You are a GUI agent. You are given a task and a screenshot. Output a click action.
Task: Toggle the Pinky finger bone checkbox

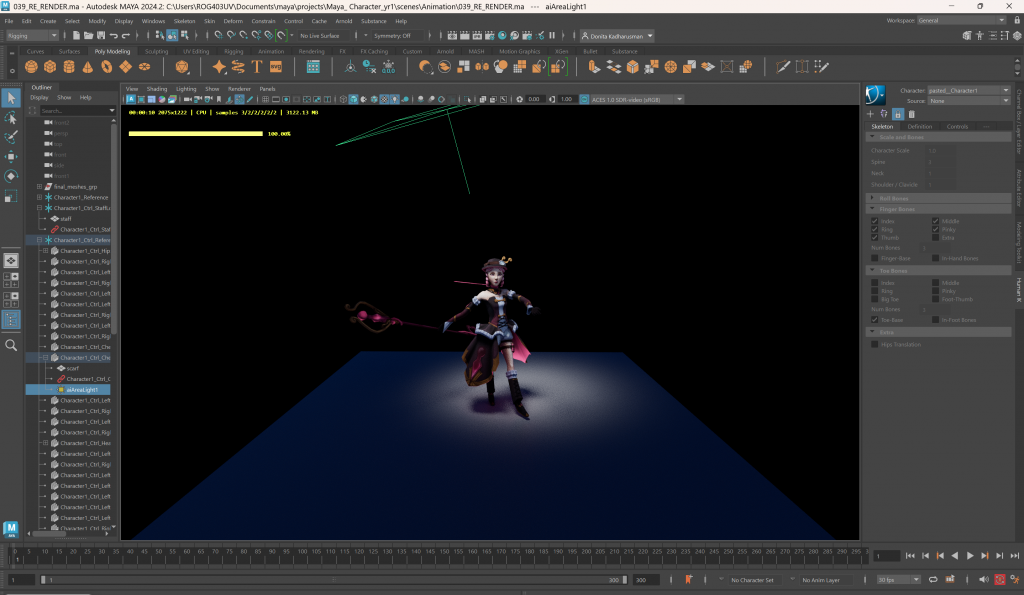click(935, 229)
